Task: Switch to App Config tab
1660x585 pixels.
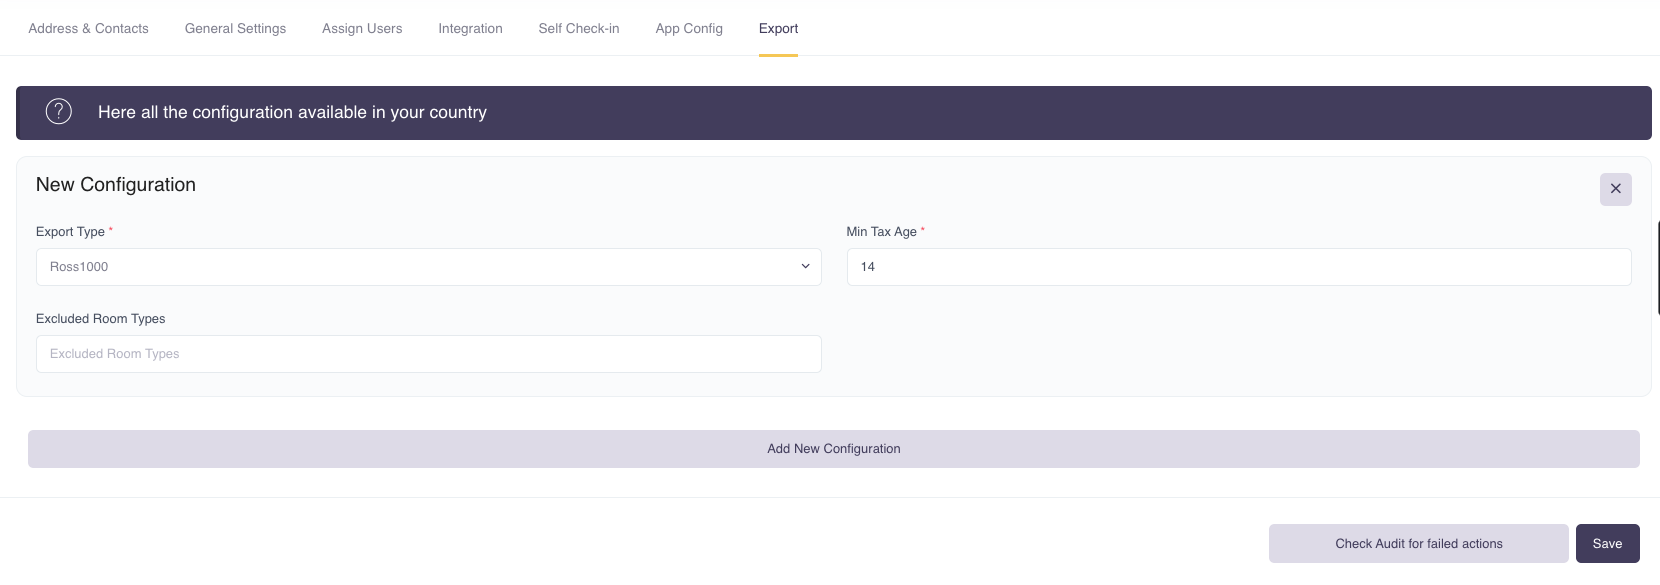Action: 689,28
